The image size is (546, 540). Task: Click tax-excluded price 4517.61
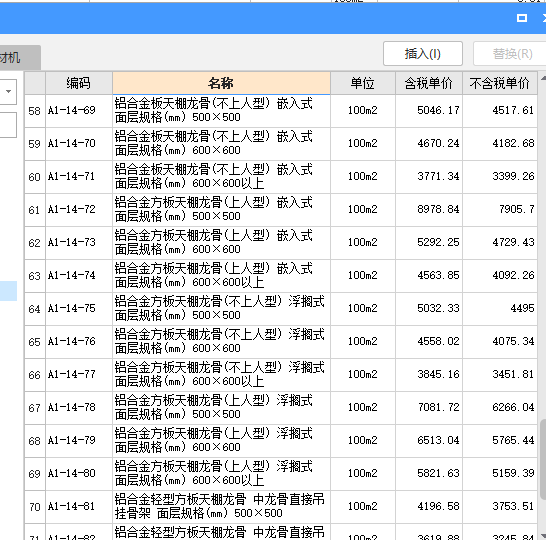pyautogui.click(x=500, y=111)
